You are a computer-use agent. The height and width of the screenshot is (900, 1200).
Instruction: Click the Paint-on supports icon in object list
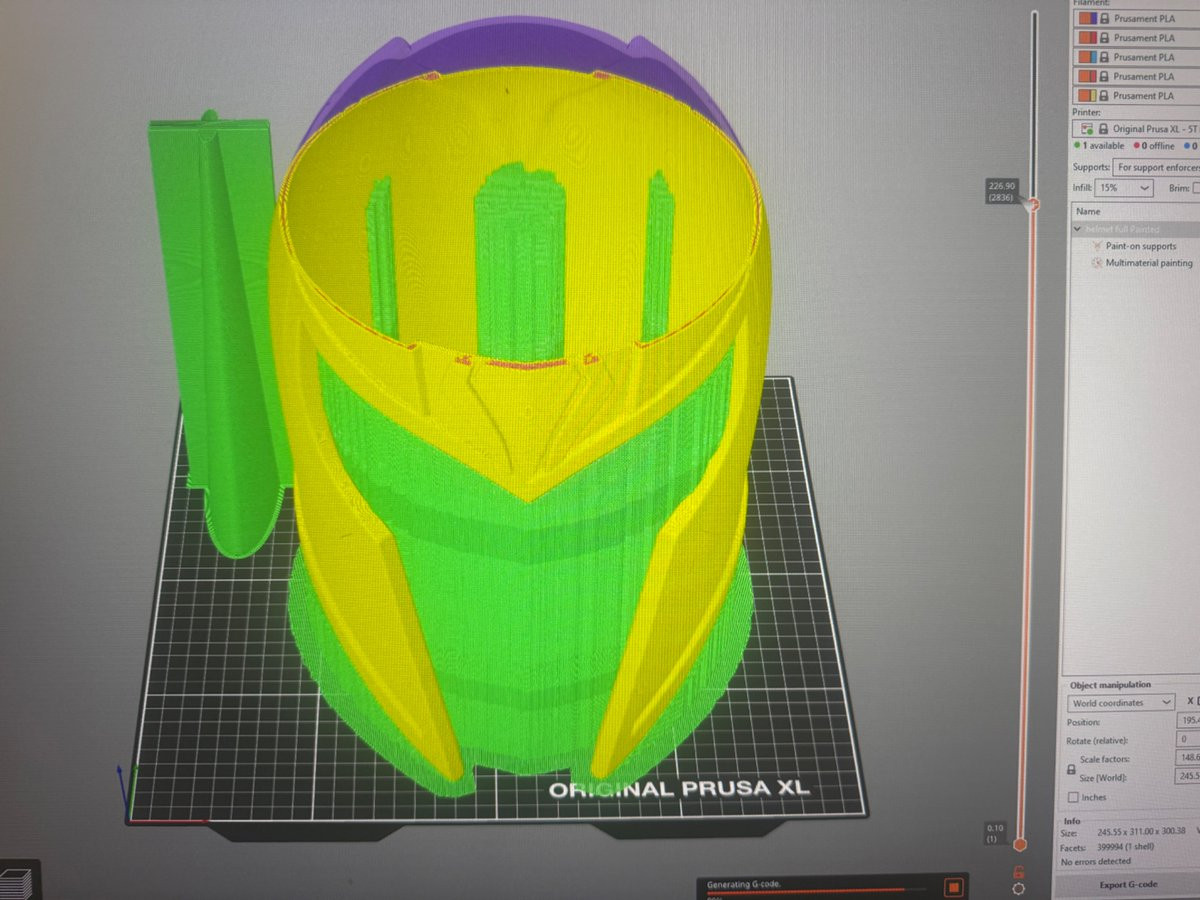[1097, 245]
